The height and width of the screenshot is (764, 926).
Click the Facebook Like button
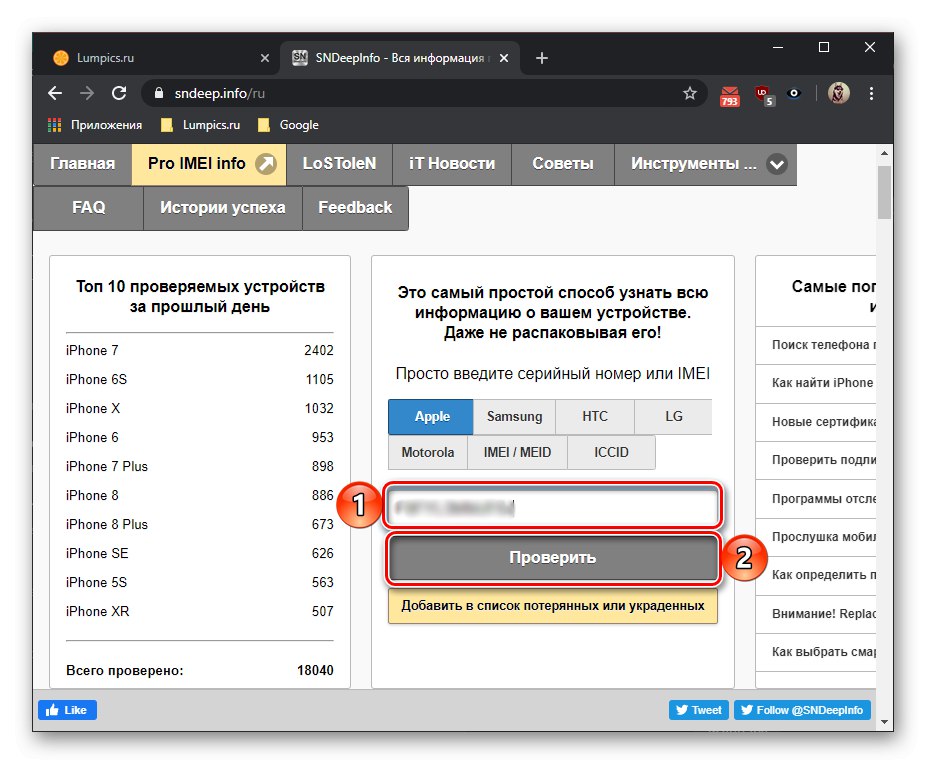click(67, 710)
